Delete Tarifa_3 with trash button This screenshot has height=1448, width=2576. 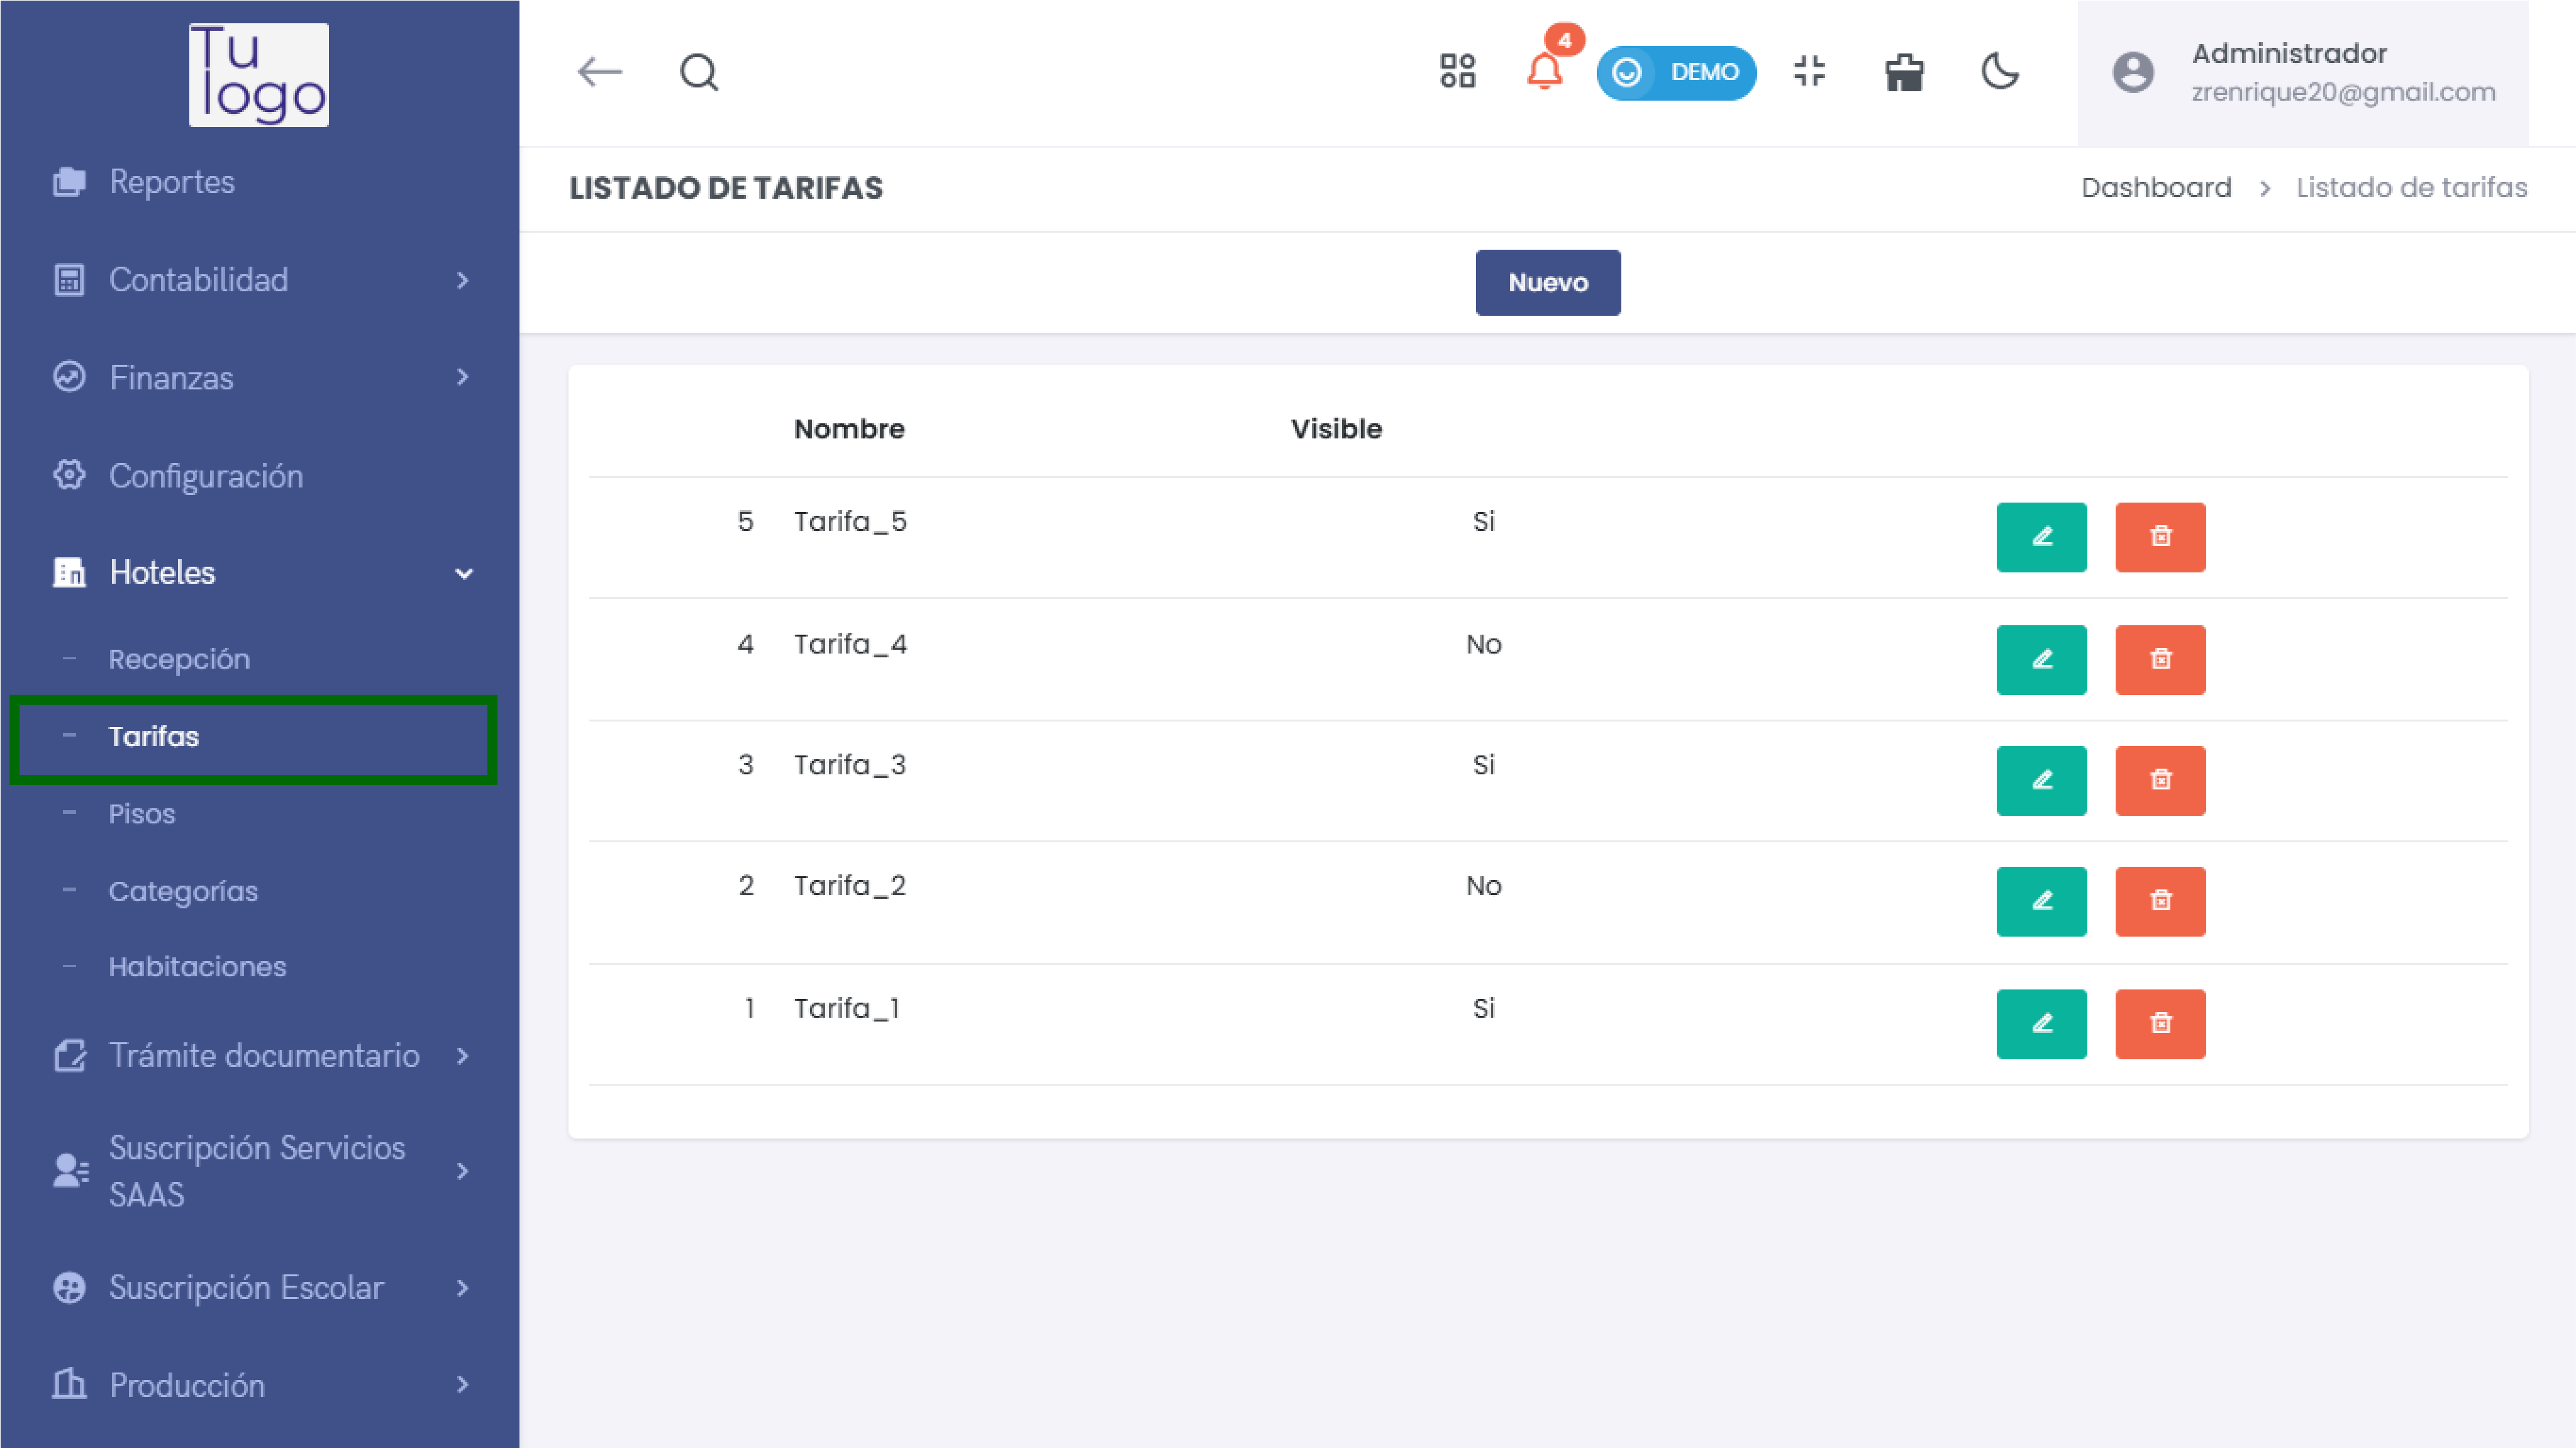[2160, 780]
